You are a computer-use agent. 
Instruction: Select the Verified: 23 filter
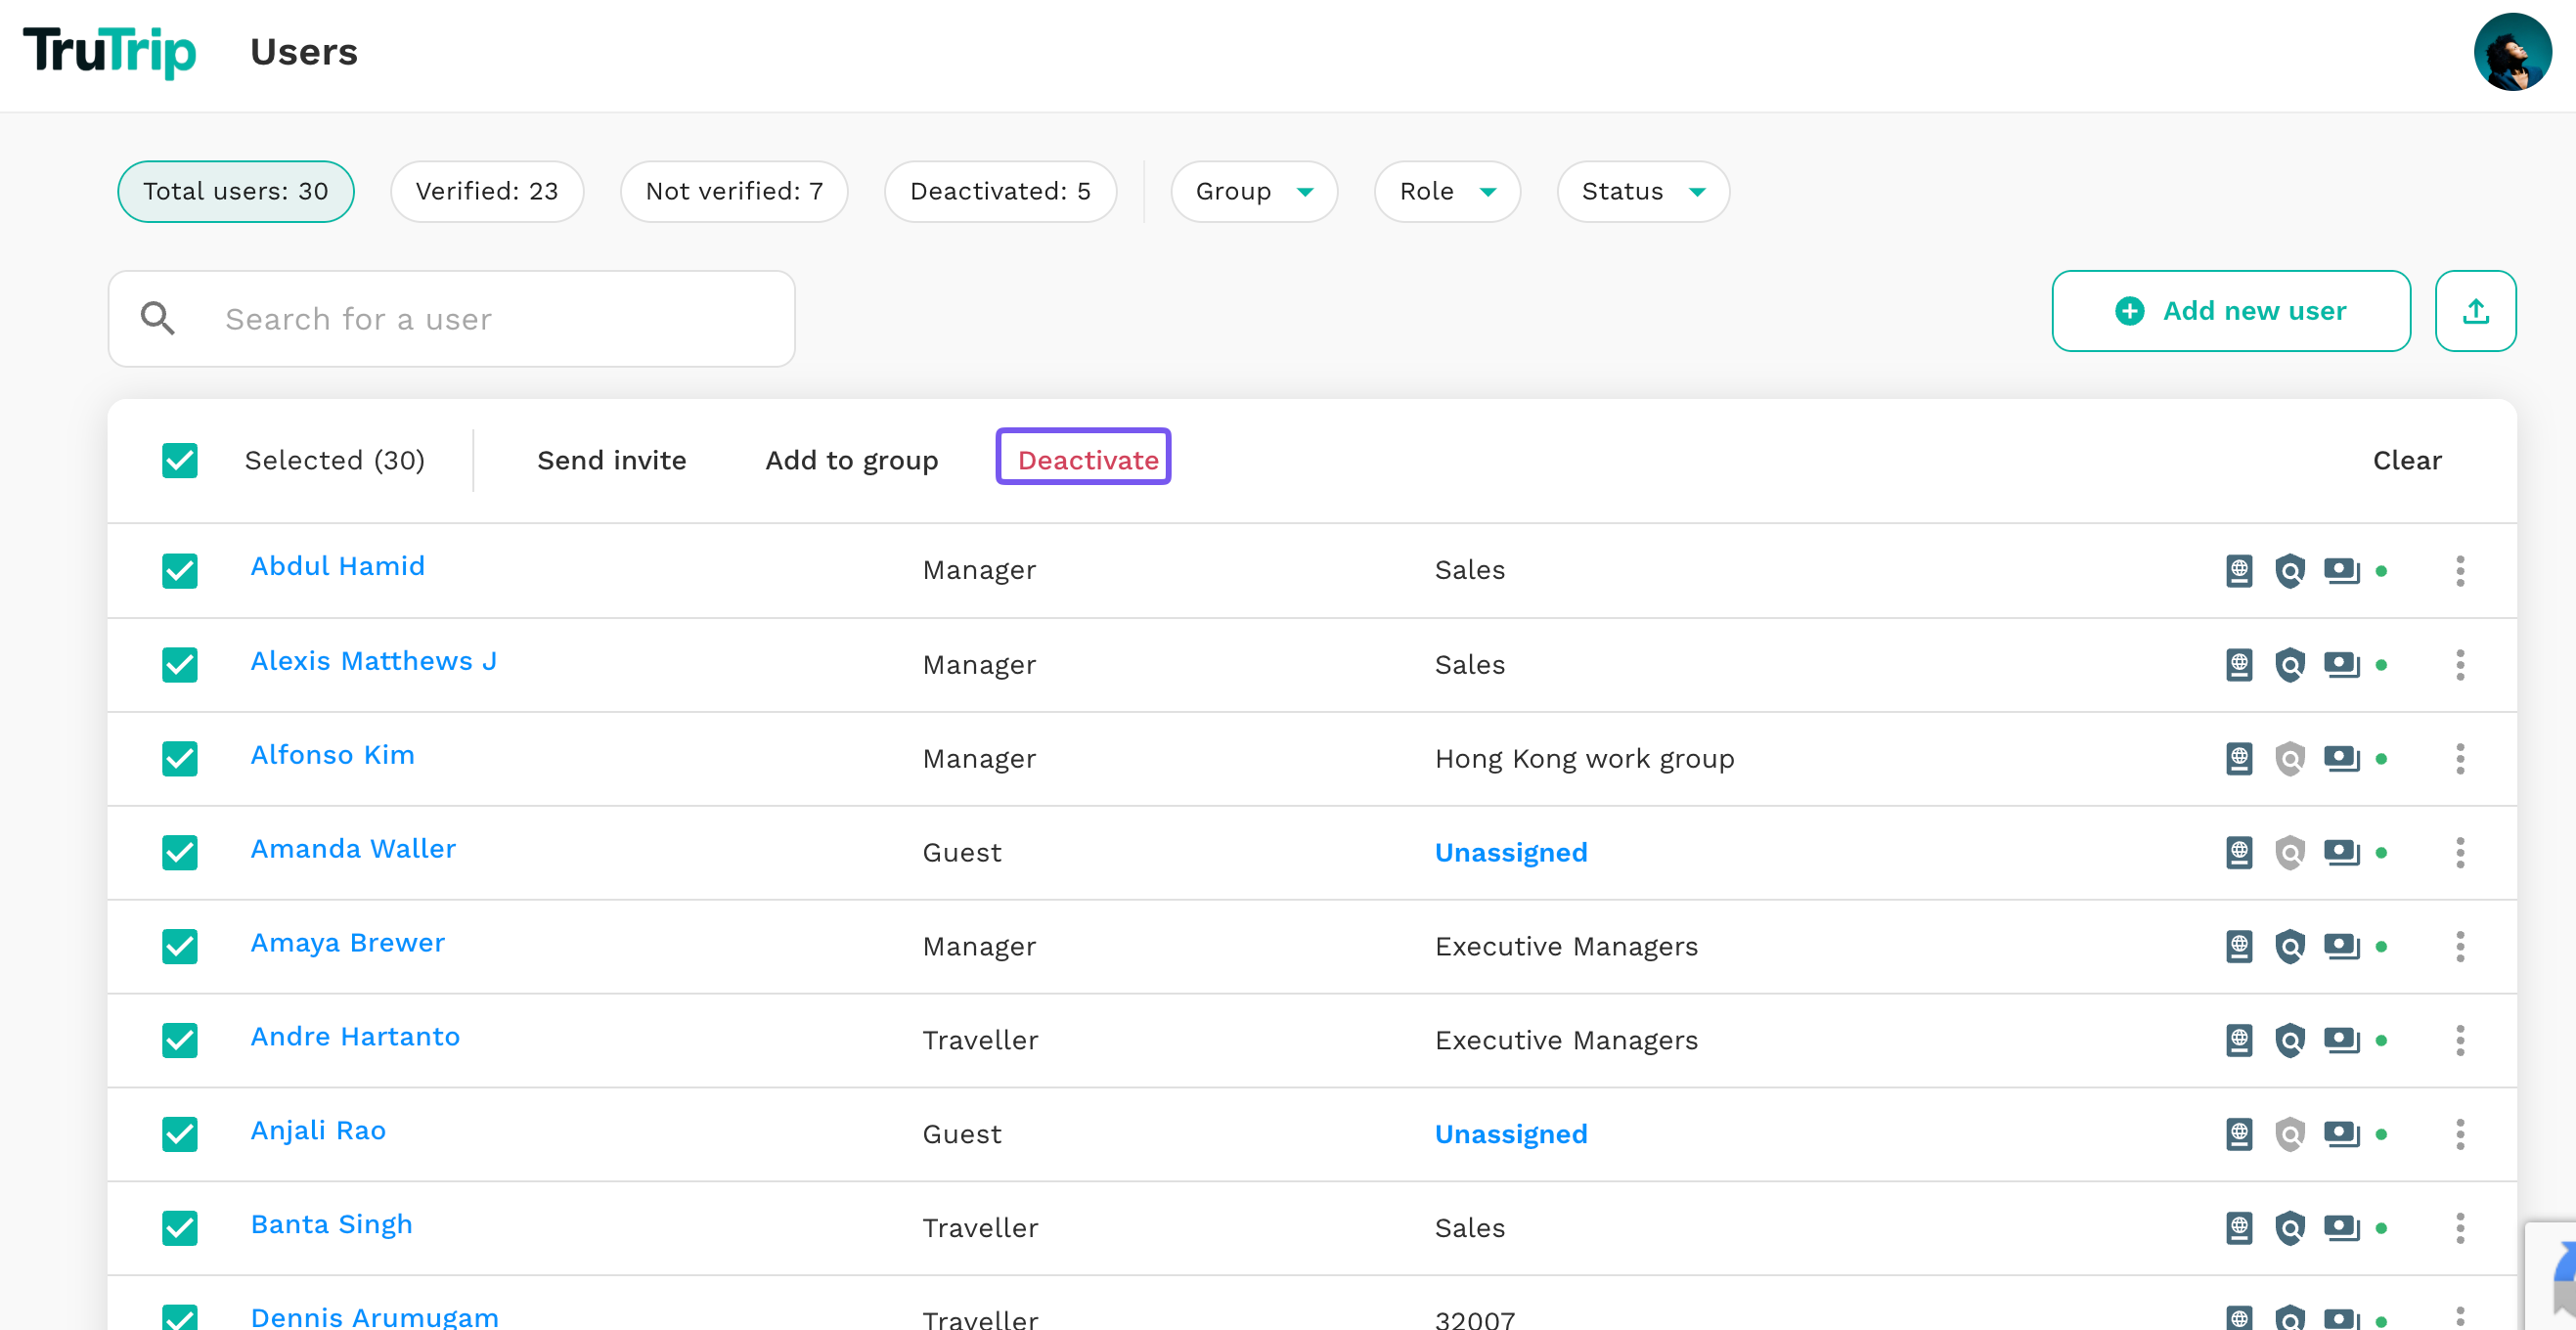pyautogui.click(x=487, y=192)
